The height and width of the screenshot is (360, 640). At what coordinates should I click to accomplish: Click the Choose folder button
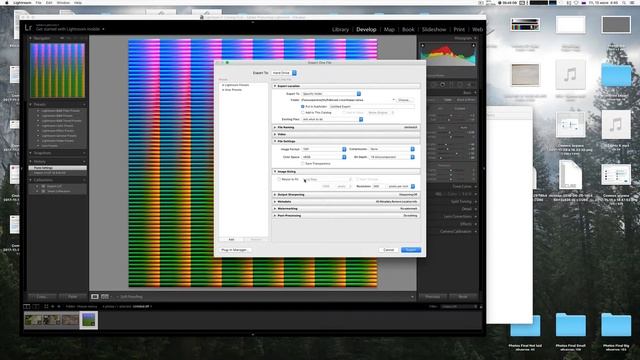pos(404,100)
